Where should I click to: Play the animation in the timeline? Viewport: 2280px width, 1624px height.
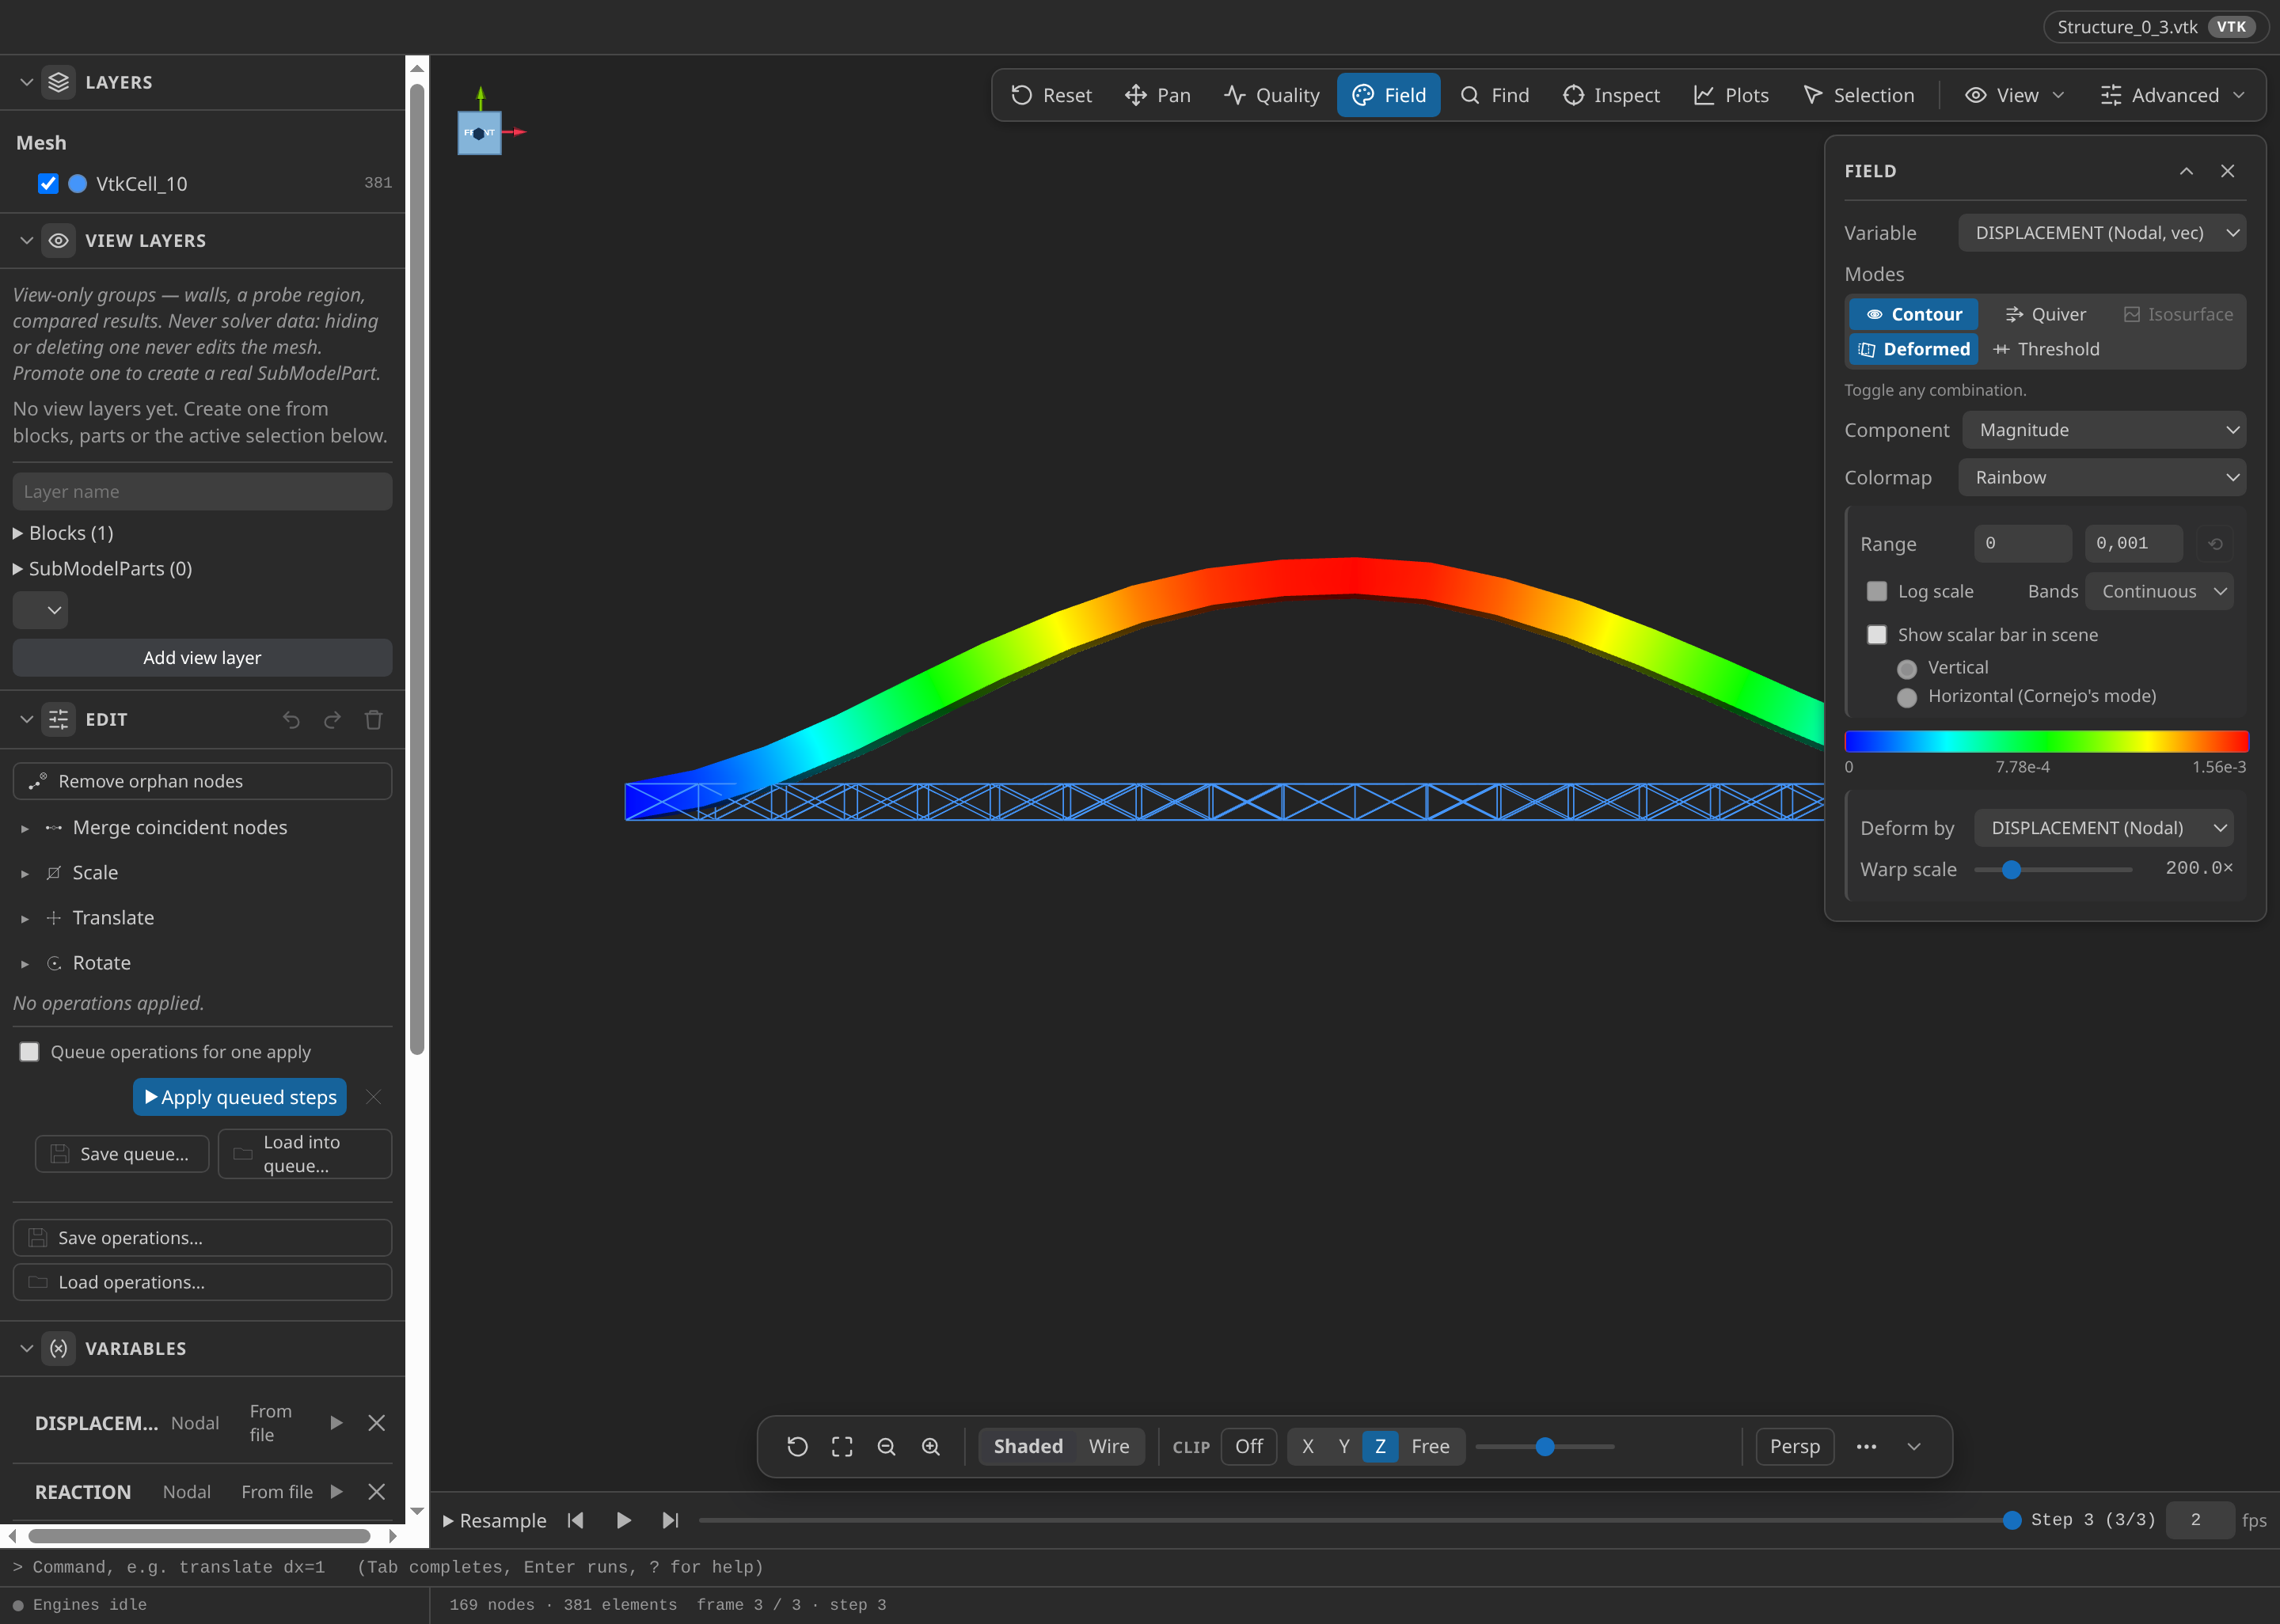point(623,1520)
